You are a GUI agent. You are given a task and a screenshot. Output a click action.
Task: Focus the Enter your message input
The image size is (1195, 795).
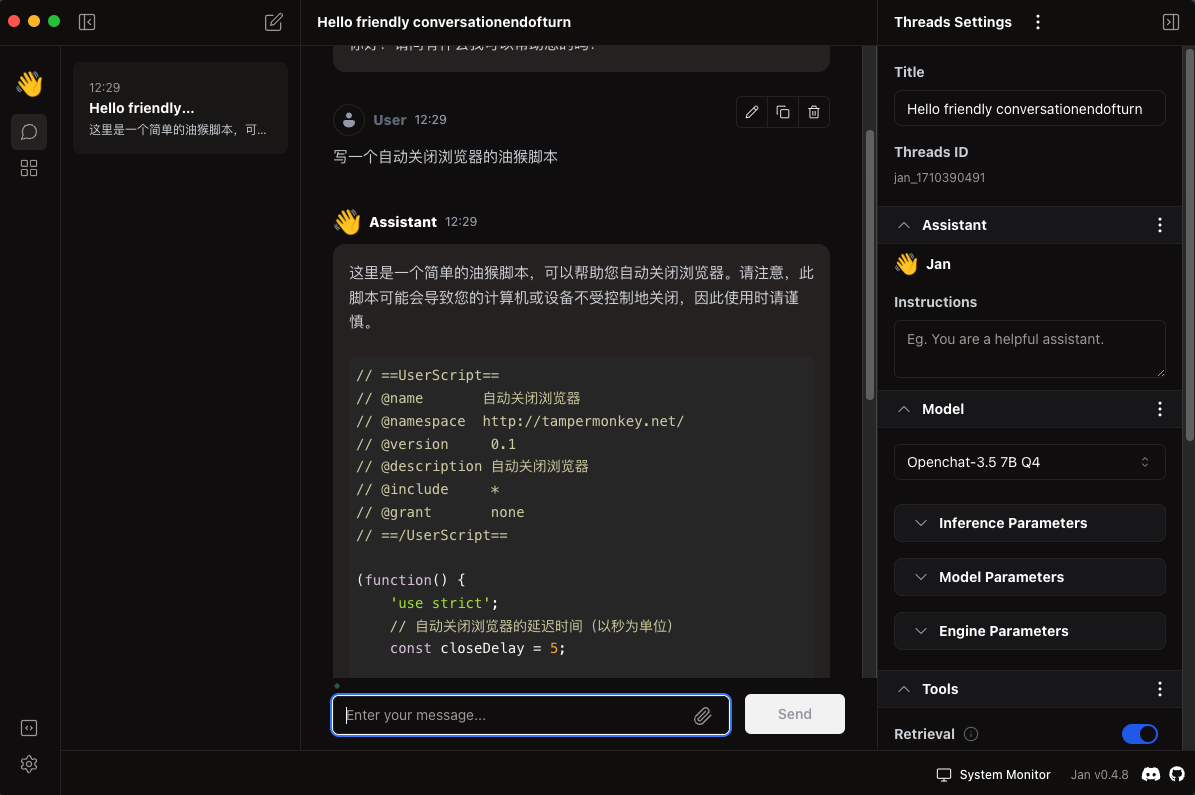point(530,715)
